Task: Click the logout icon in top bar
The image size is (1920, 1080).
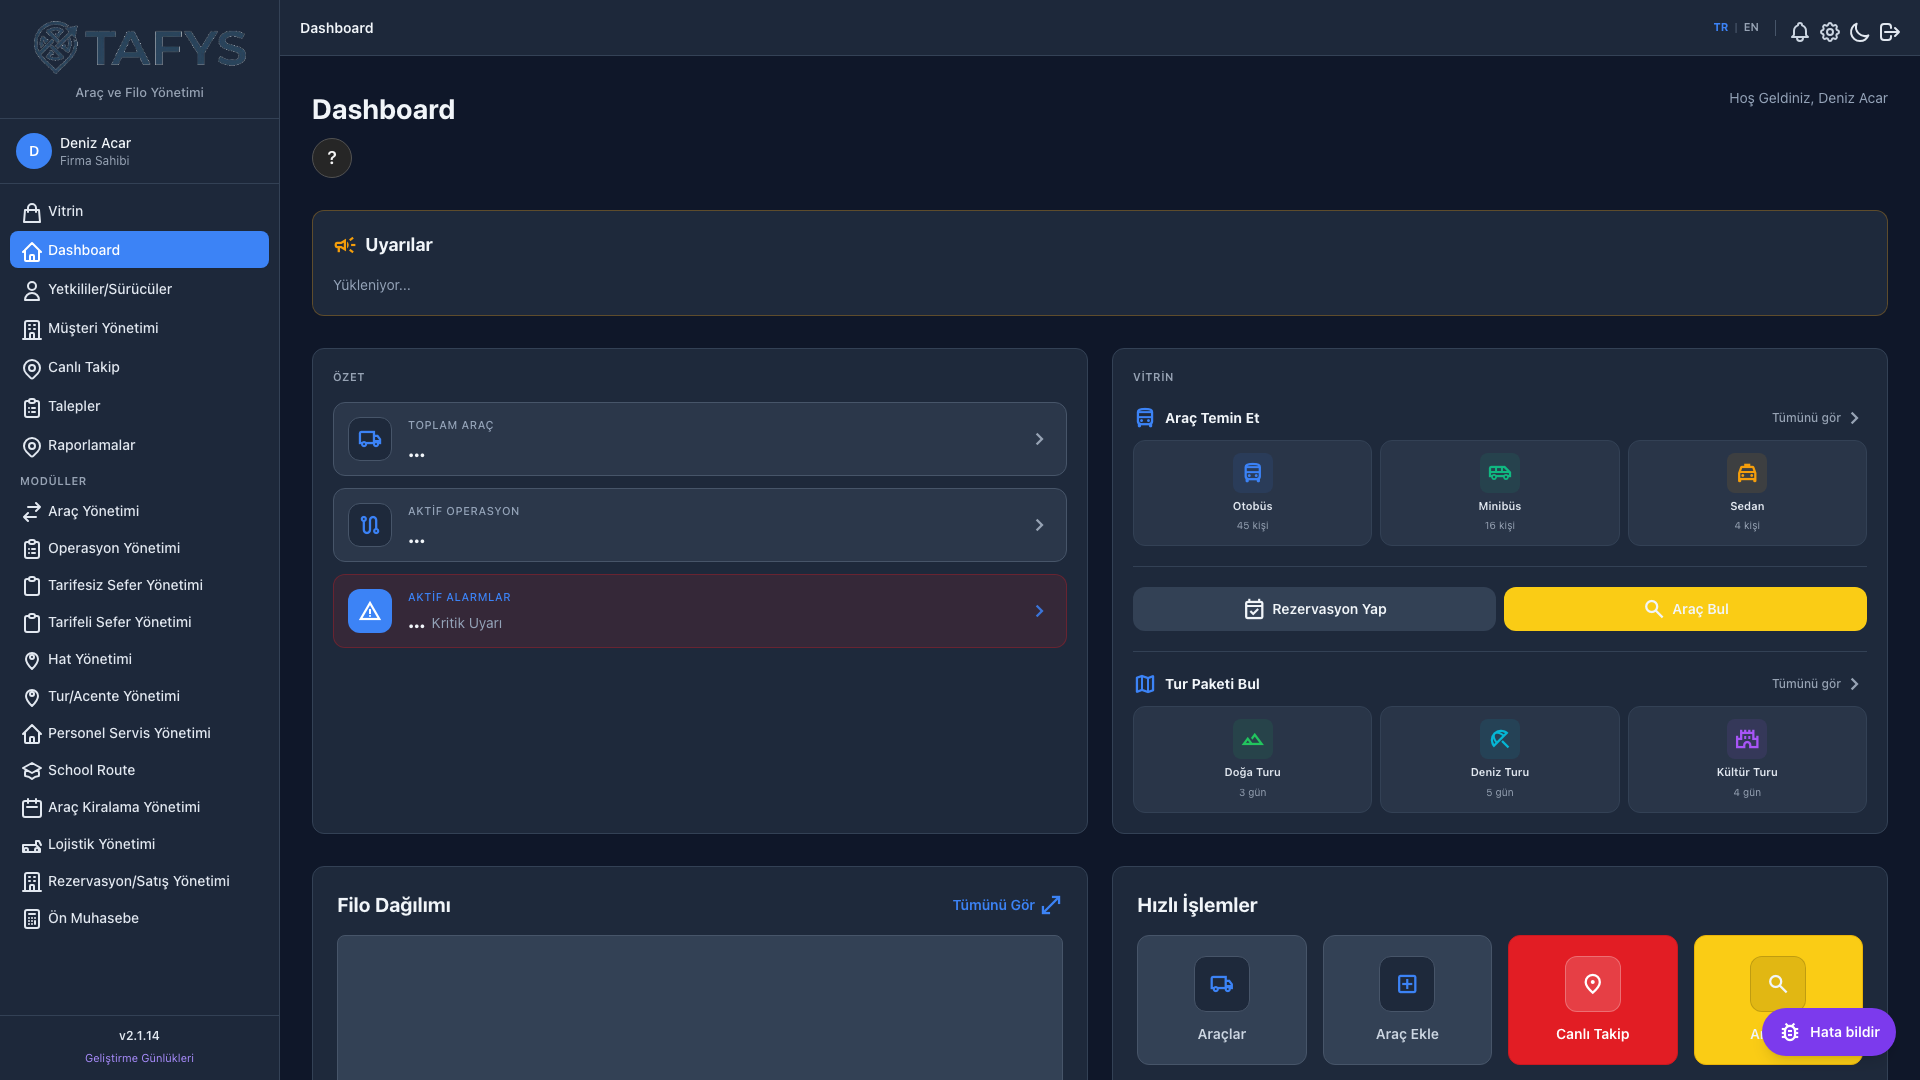Action: click(1889, 32)
